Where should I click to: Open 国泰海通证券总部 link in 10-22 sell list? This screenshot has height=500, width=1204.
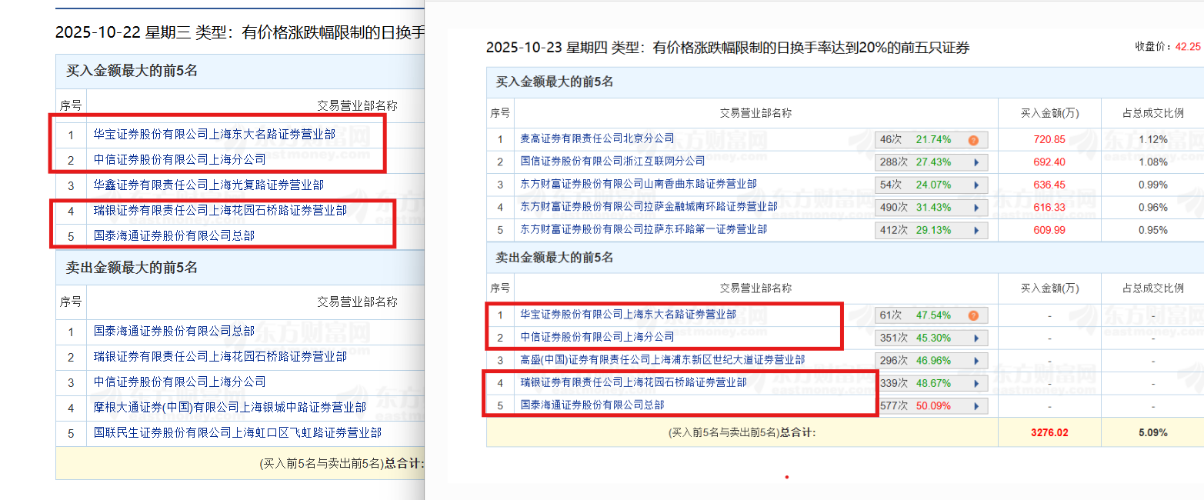[174, 331]
